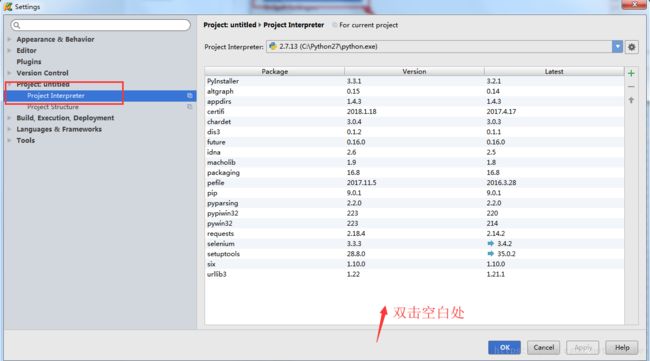
Task: Focus the settings search field
Action: tap(101, 25)
